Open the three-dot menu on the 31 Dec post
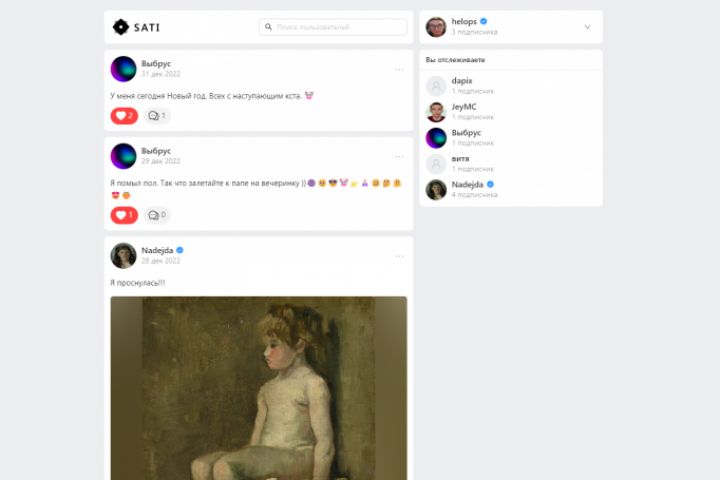Image resolution: width=720 pixels, height=480 pixels. [399, 69]
